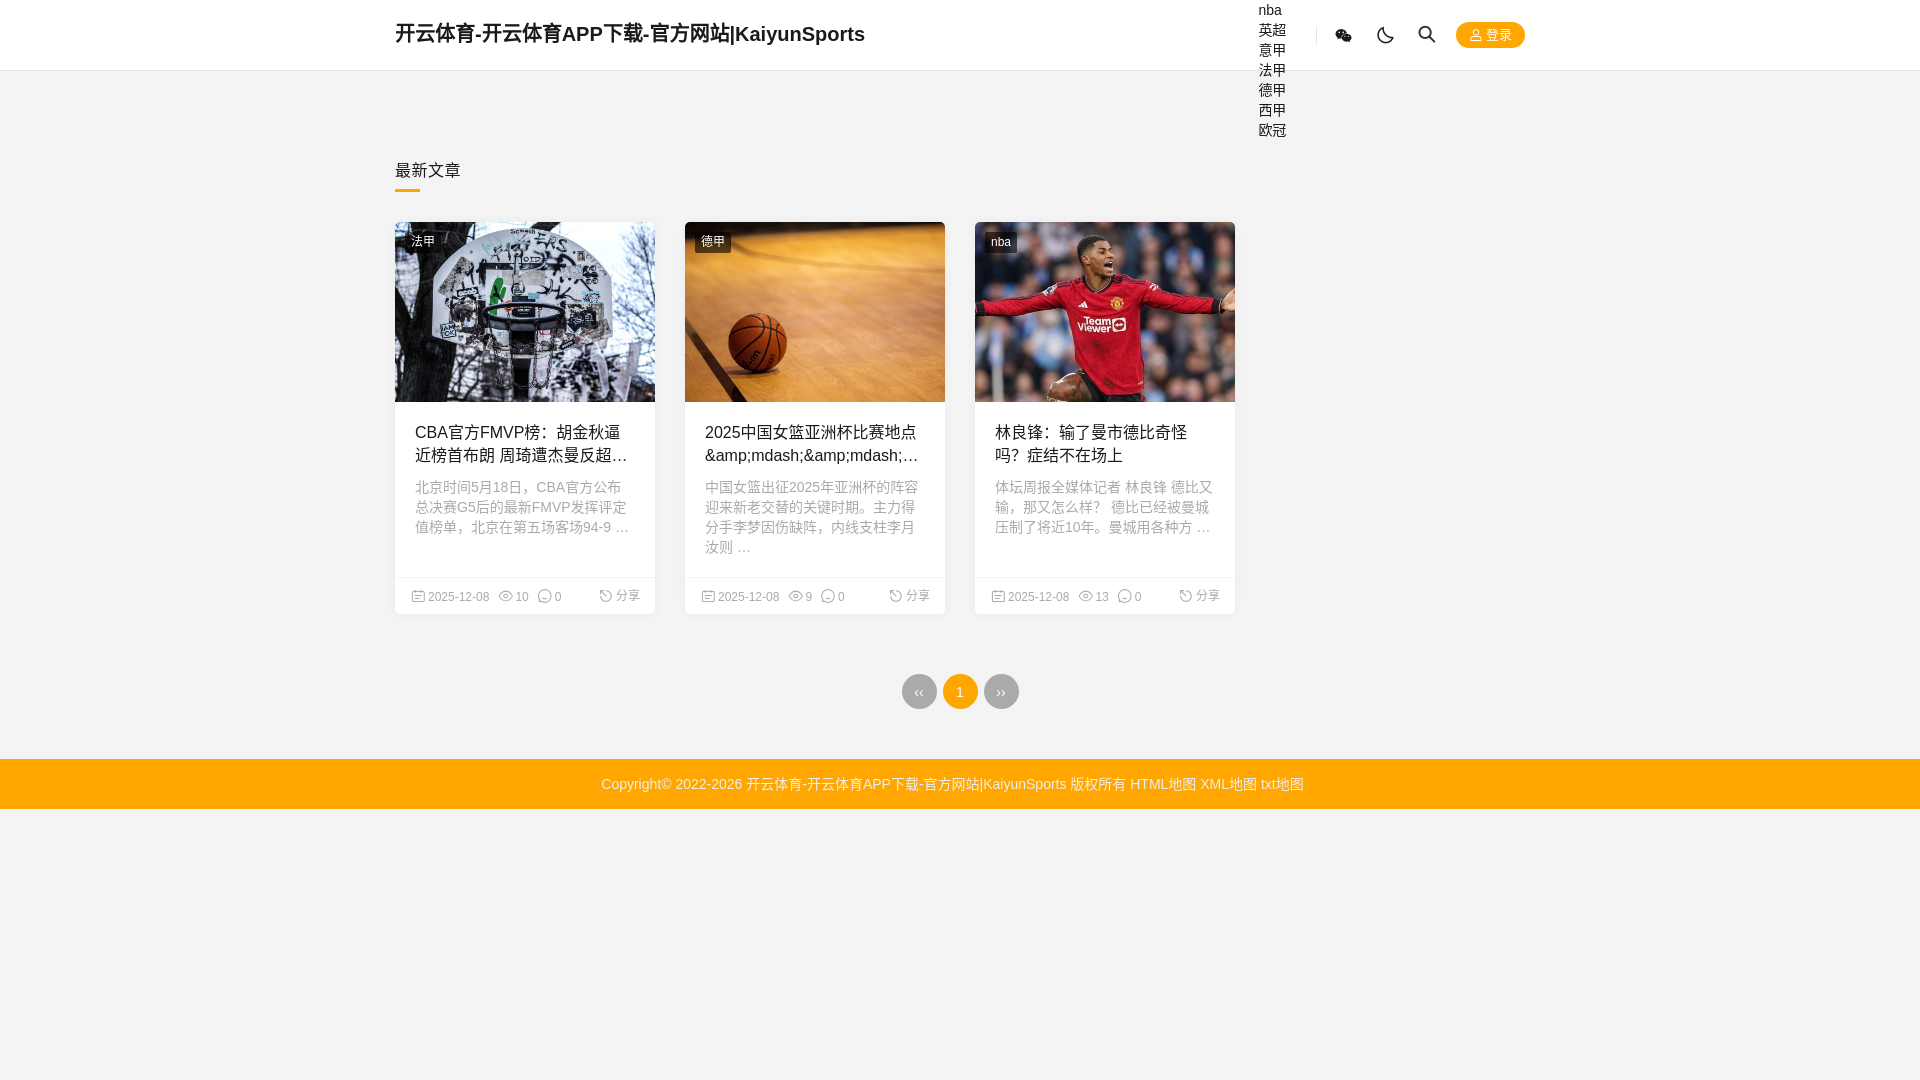
Task: Click calendar date icon on CBA article
Action: [418, 596]
